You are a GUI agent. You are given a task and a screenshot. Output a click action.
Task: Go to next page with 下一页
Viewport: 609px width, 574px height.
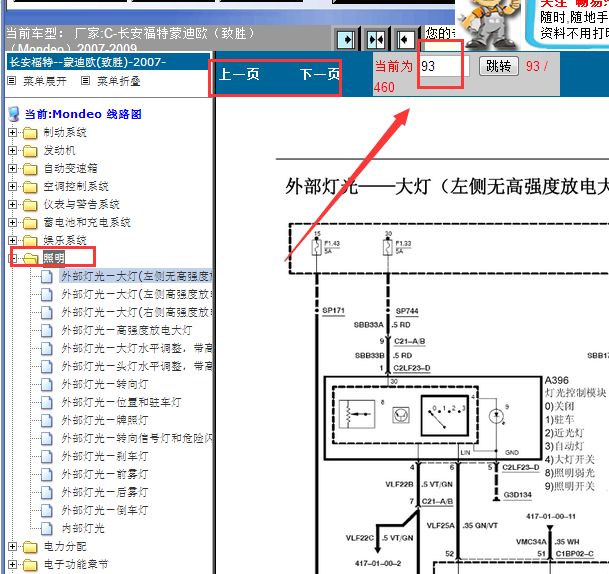[319, 74]
